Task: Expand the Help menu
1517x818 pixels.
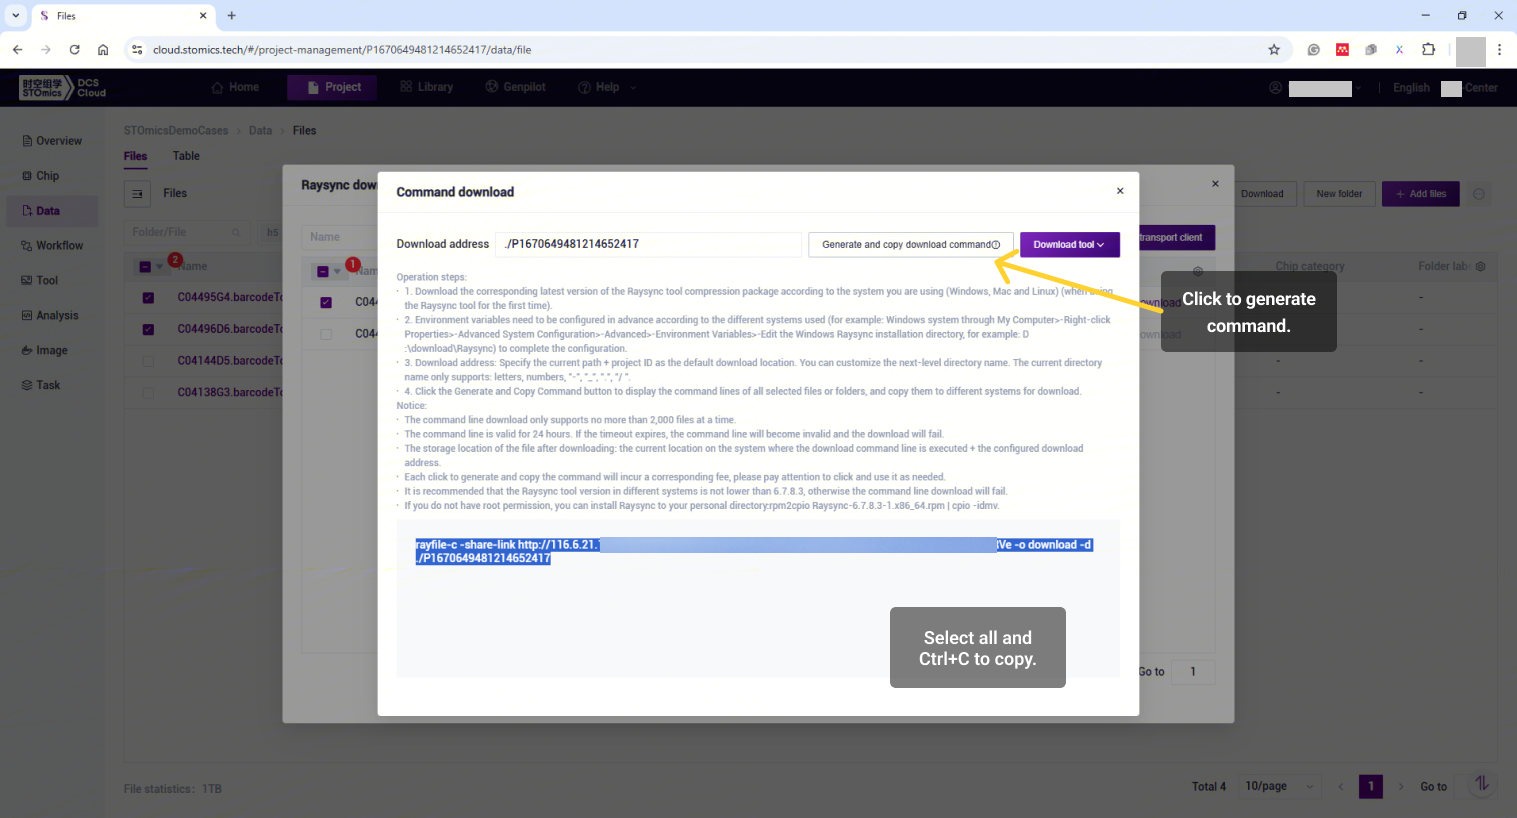Action: 606,87
